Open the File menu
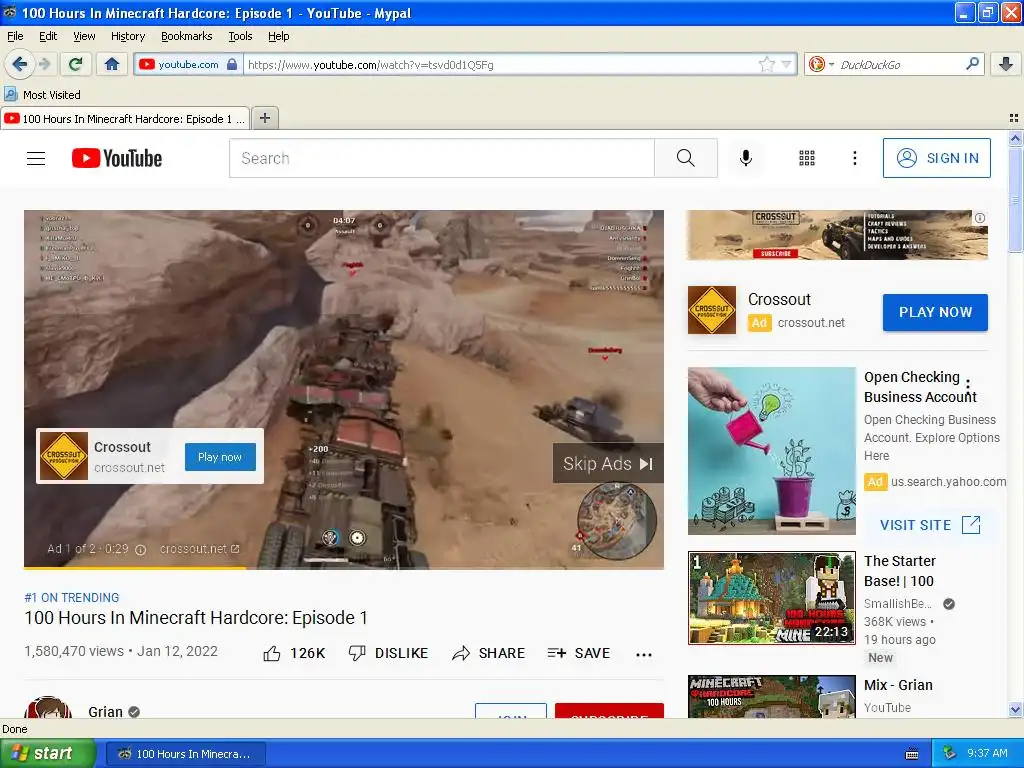 pyautogui.click(x=15, y=36)
